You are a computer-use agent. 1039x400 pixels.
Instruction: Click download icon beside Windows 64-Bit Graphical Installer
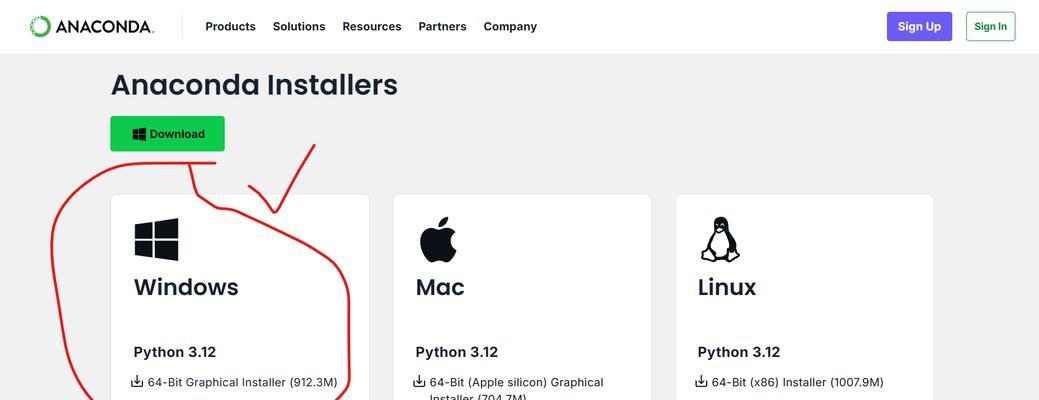(x=137, y=381)
